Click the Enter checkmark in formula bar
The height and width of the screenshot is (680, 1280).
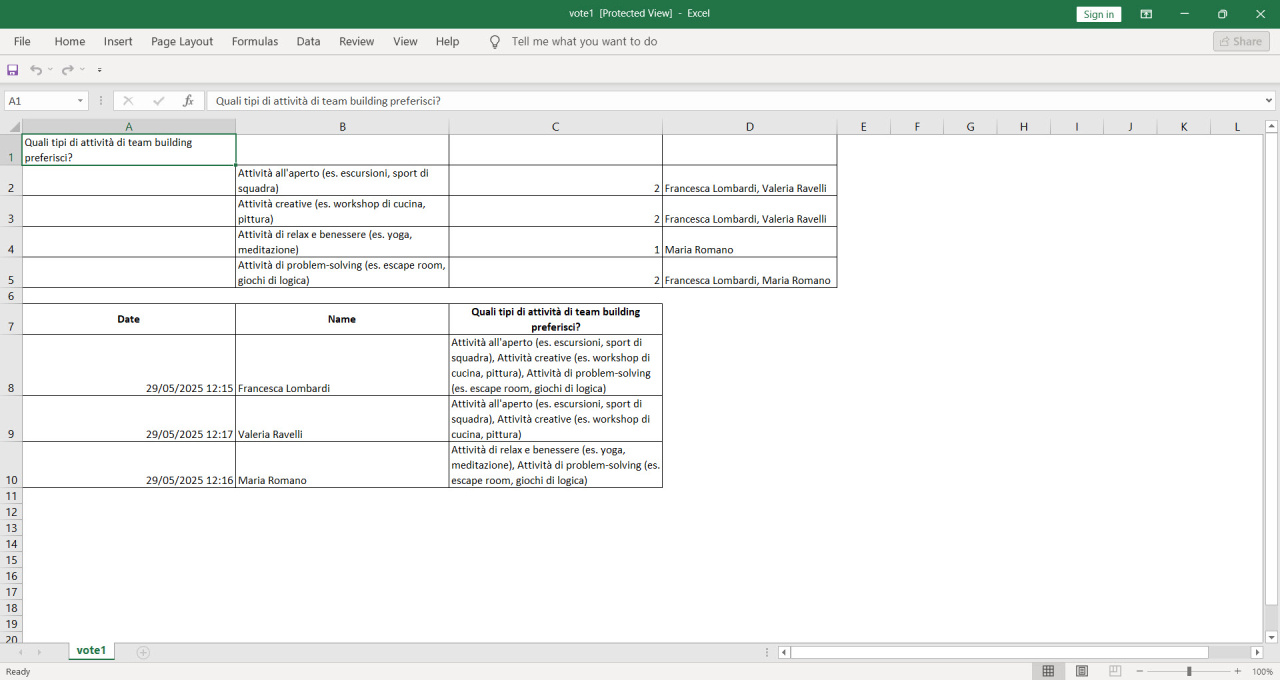(x=158, y=101)
